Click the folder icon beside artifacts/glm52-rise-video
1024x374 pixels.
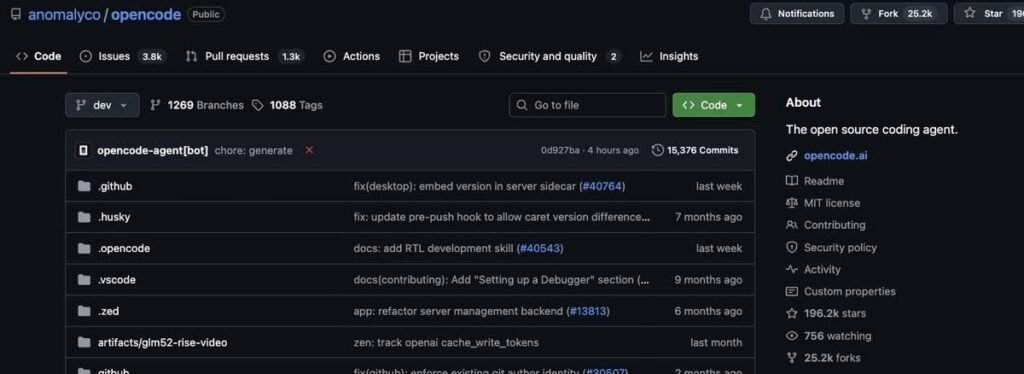click(x=84, y=343)
